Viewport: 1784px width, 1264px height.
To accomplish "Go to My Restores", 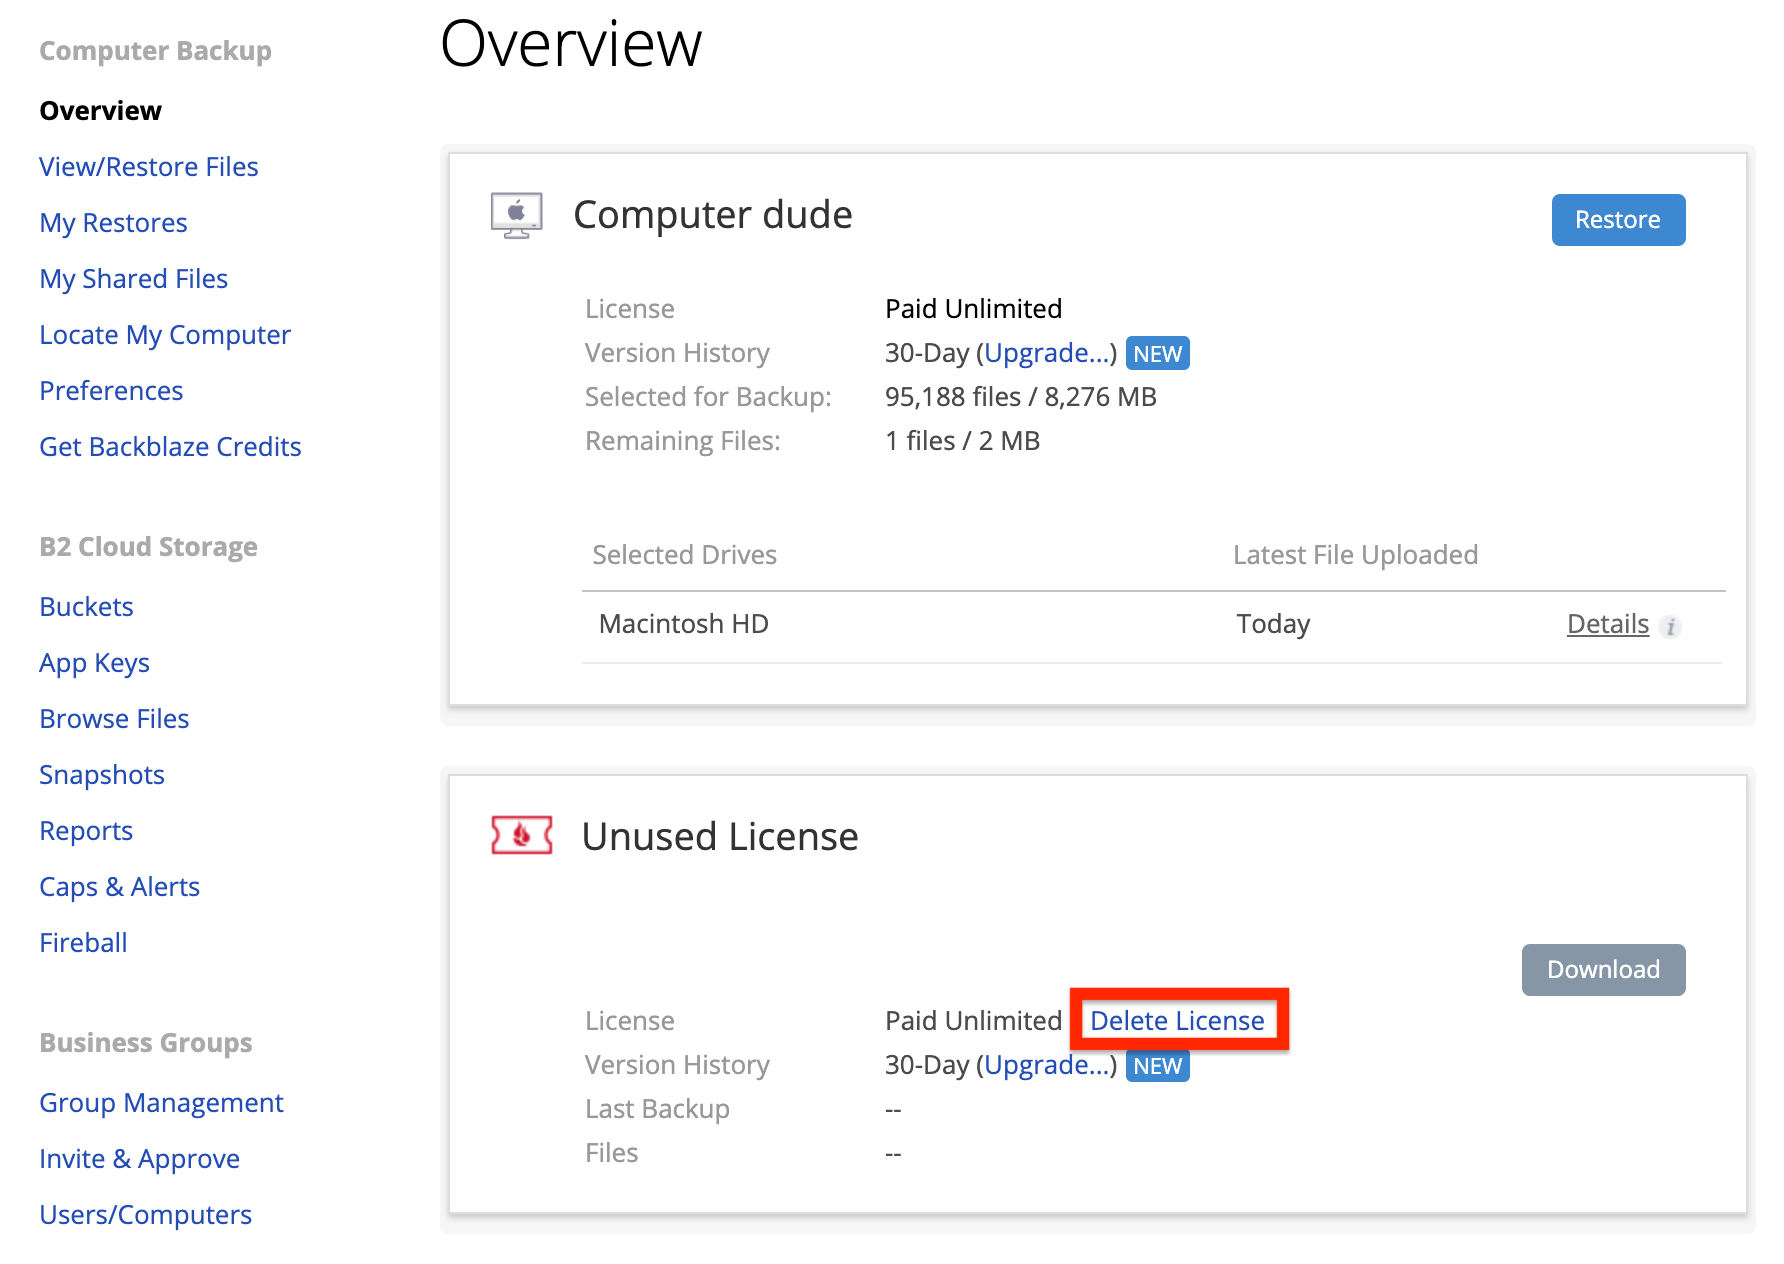I will [113, 223].
